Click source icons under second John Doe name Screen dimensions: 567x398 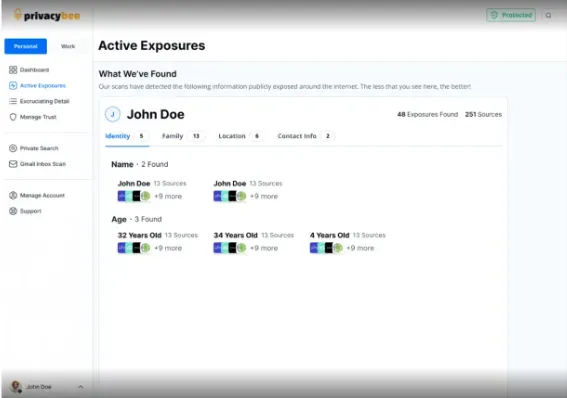[x=230, y=196]
